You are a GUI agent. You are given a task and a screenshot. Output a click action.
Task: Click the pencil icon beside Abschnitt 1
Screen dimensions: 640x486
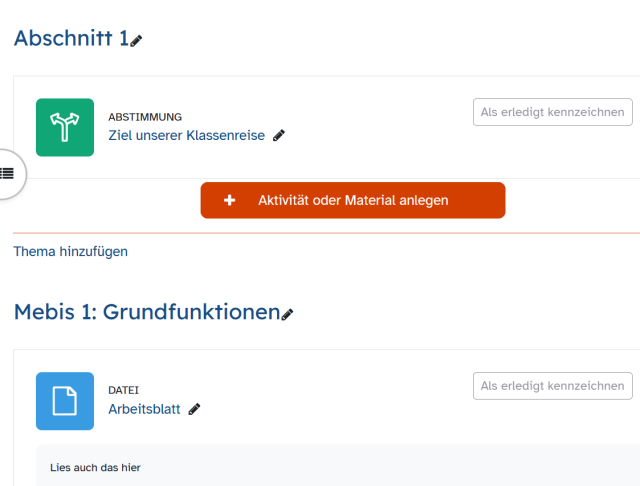click(x=136, y=41)
